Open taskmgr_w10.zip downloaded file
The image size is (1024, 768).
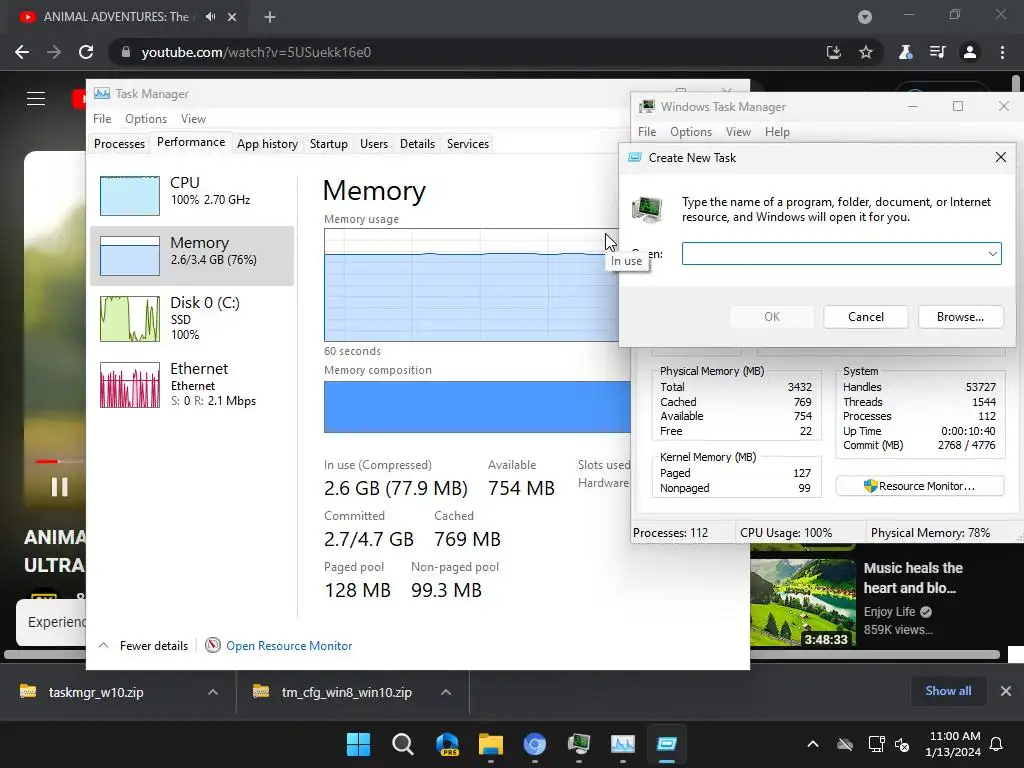click(95, 692)
